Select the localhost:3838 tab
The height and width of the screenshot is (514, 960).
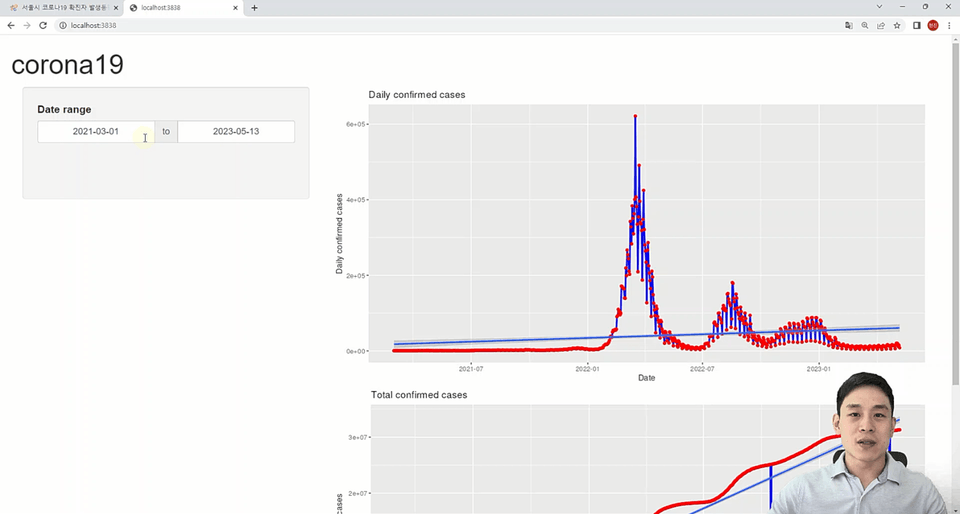[184, 8]
